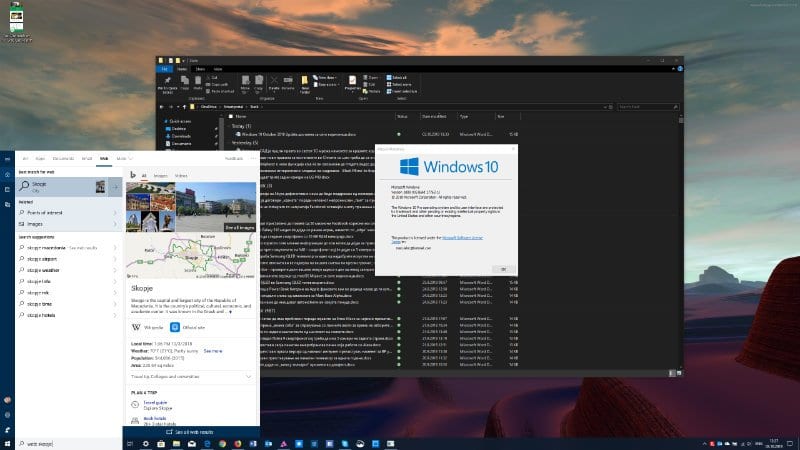Click Select all in Explorer ribbon
Screen dimensions: 800x450
(x=396, y=78)
